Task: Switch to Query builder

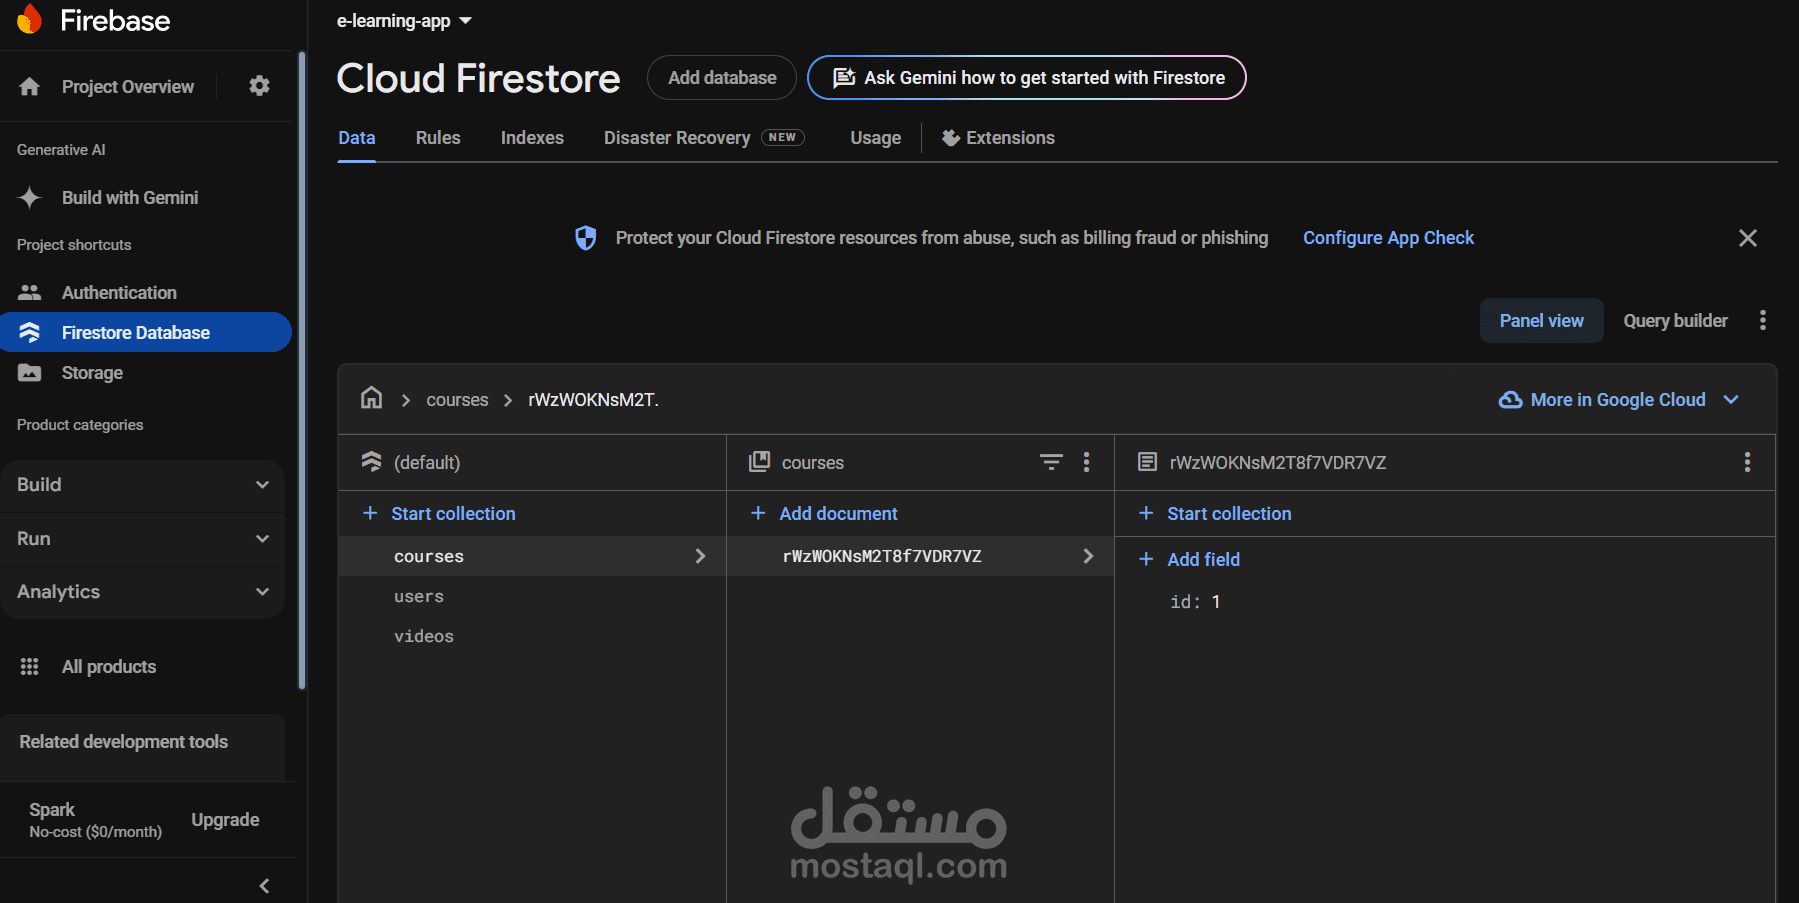Action: (x=1676, y=321)
